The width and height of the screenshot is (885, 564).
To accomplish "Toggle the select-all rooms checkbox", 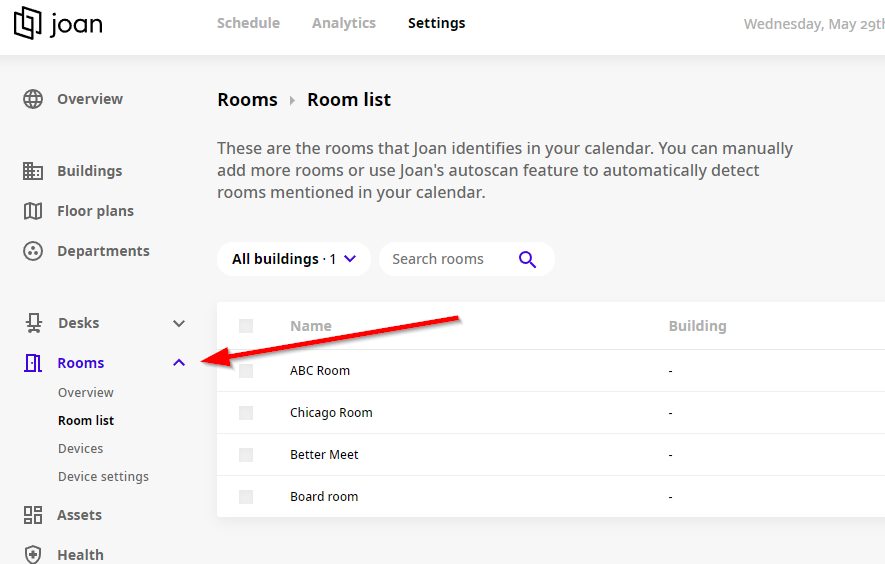I will tap(246, 326).
